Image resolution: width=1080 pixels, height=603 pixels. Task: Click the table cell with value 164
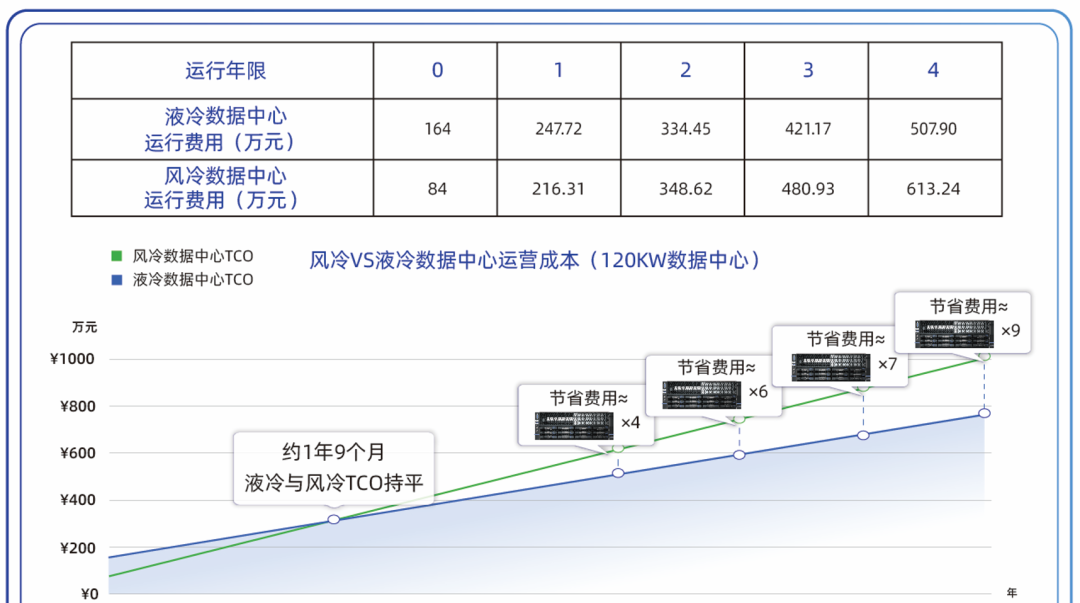437,129
